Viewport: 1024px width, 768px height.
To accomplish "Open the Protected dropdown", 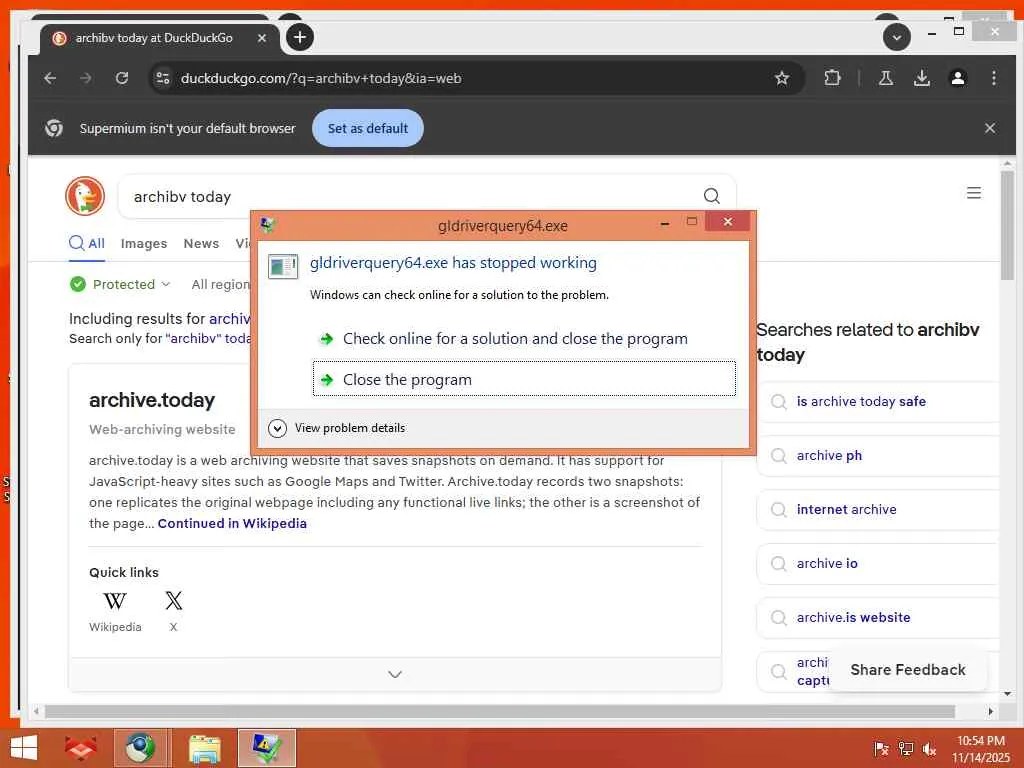I will point(120,284).
